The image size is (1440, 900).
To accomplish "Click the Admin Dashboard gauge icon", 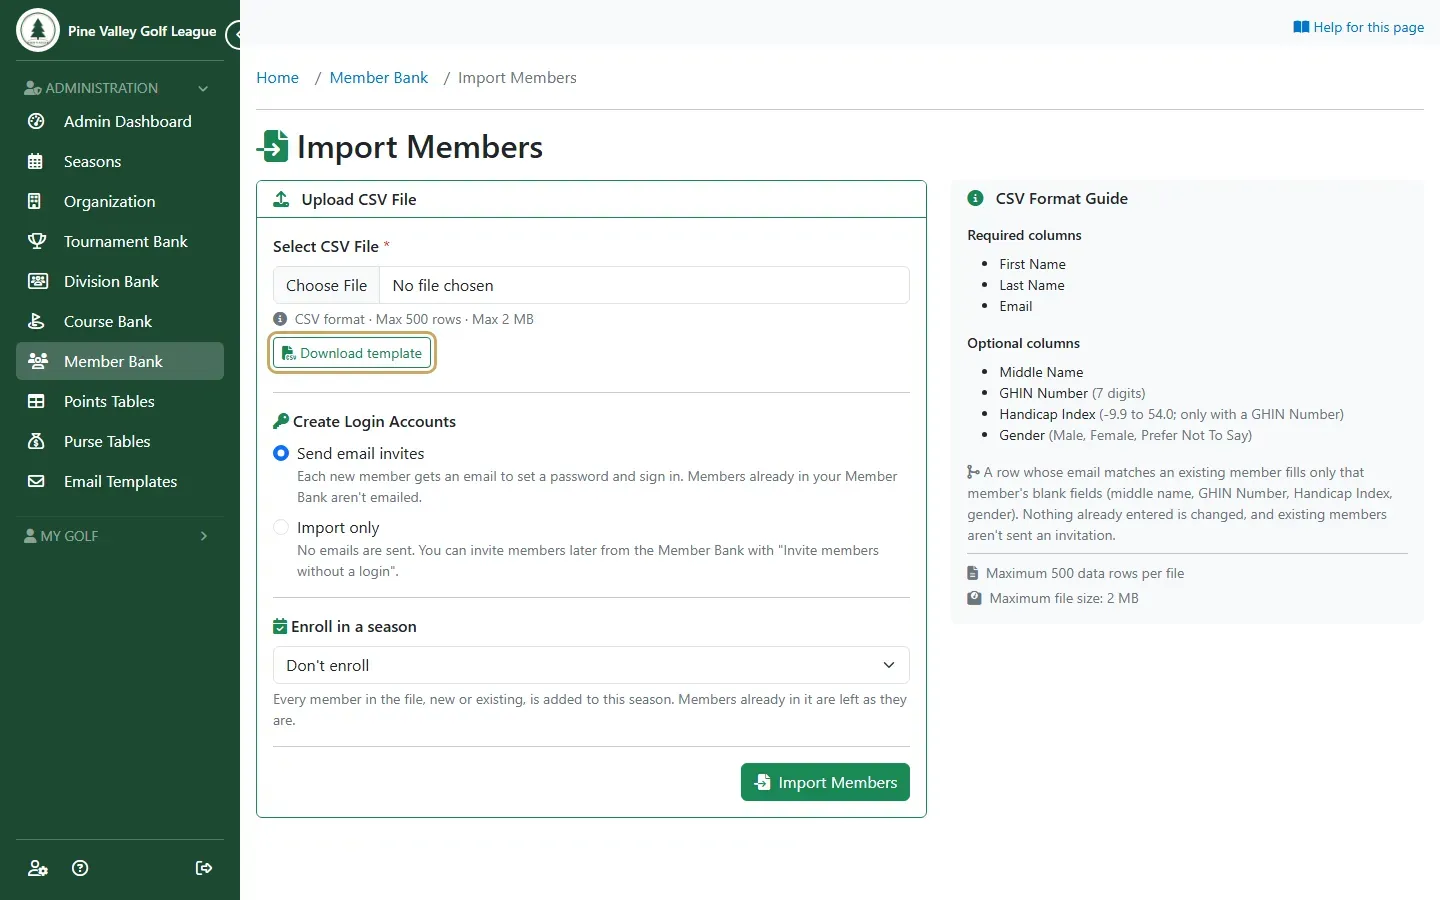I will click(36, 121).
